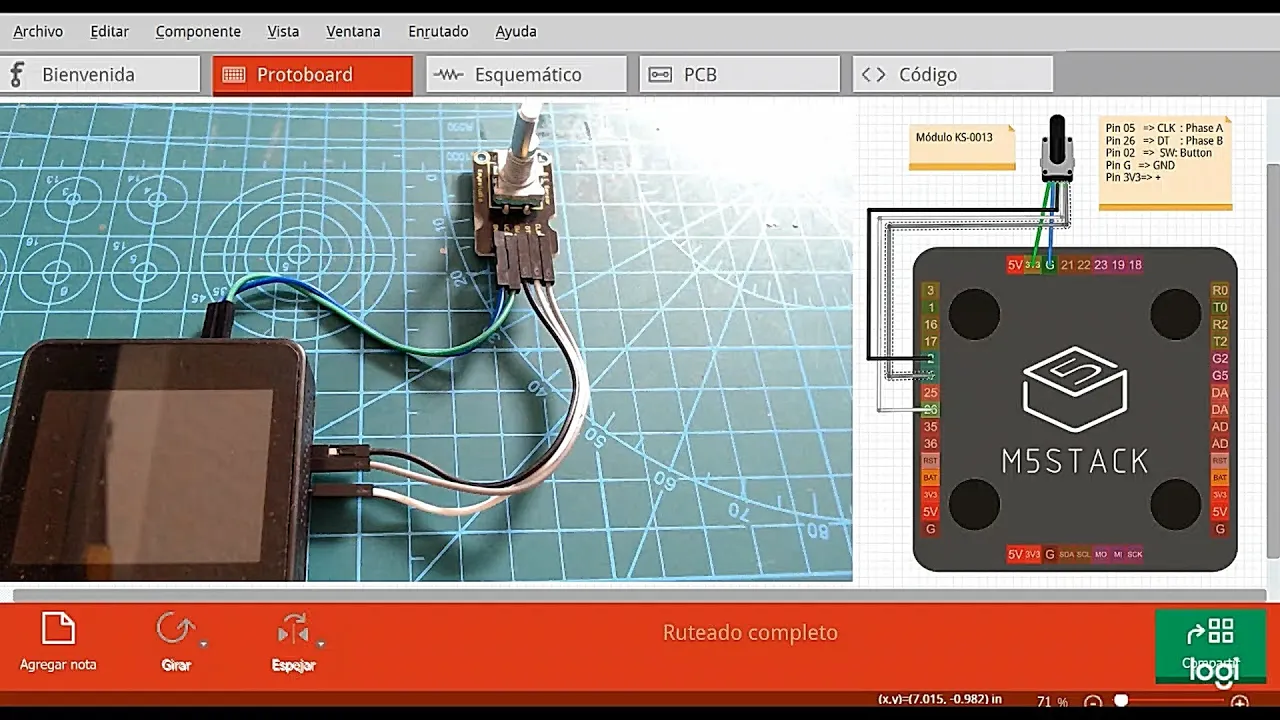Click pin G2 on M5Stack right header
Screen dimensions: 1280x720
(x=1220, y=358)
